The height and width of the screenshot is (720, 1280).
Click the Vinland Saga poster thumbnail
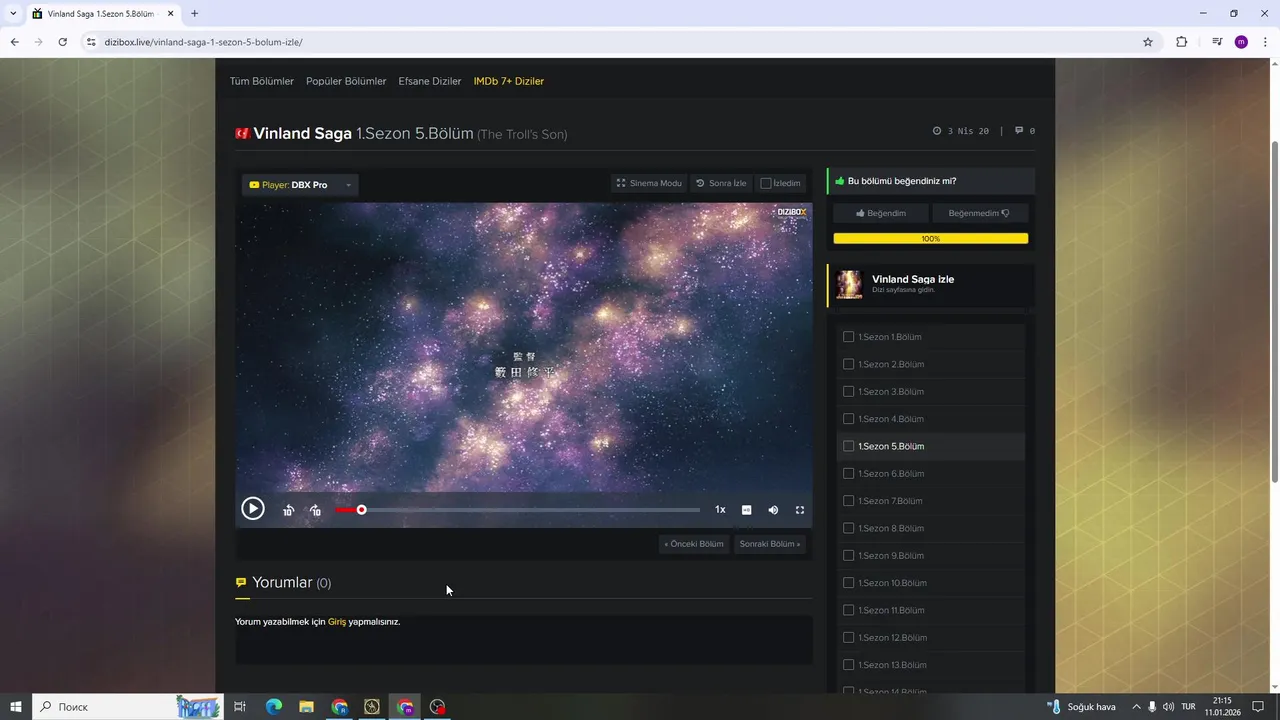tap(849, 285)
